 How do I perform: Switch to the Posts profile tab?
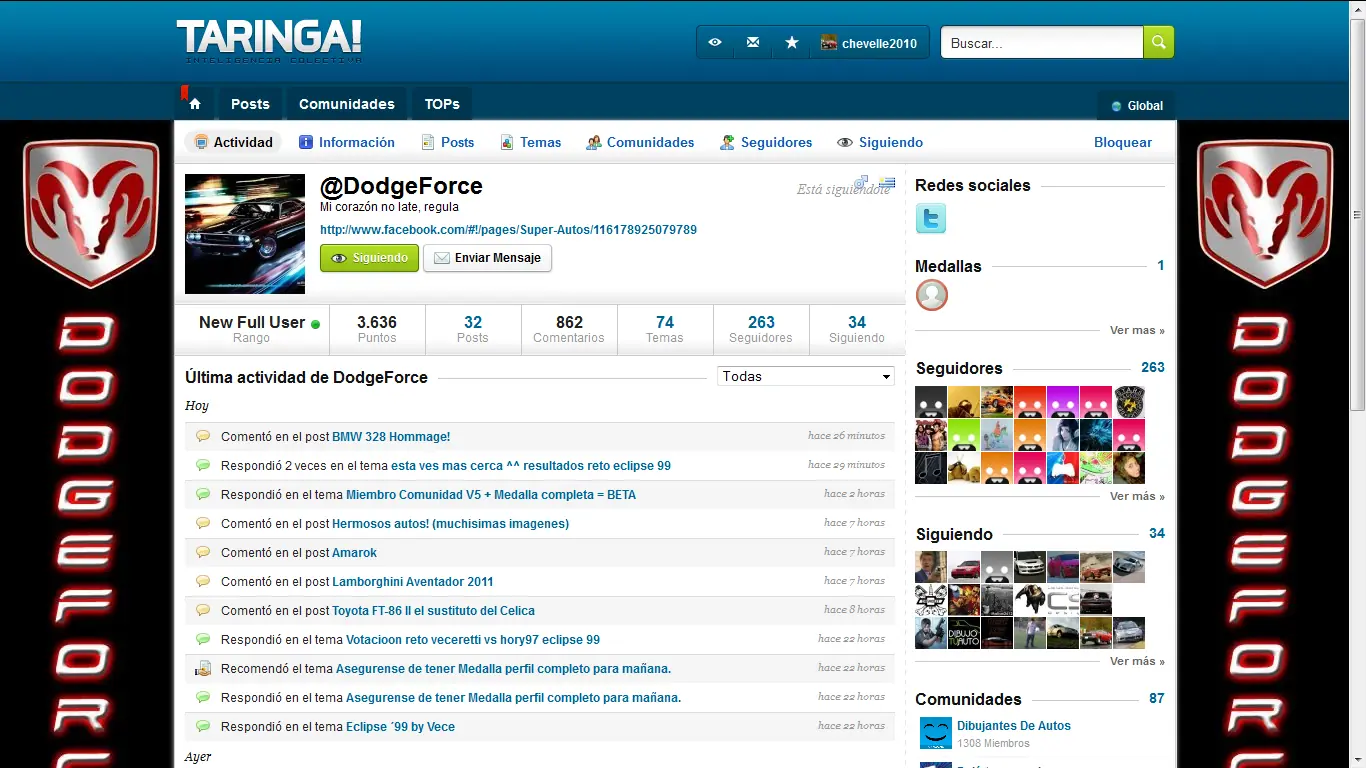click(x=447, y=142)
